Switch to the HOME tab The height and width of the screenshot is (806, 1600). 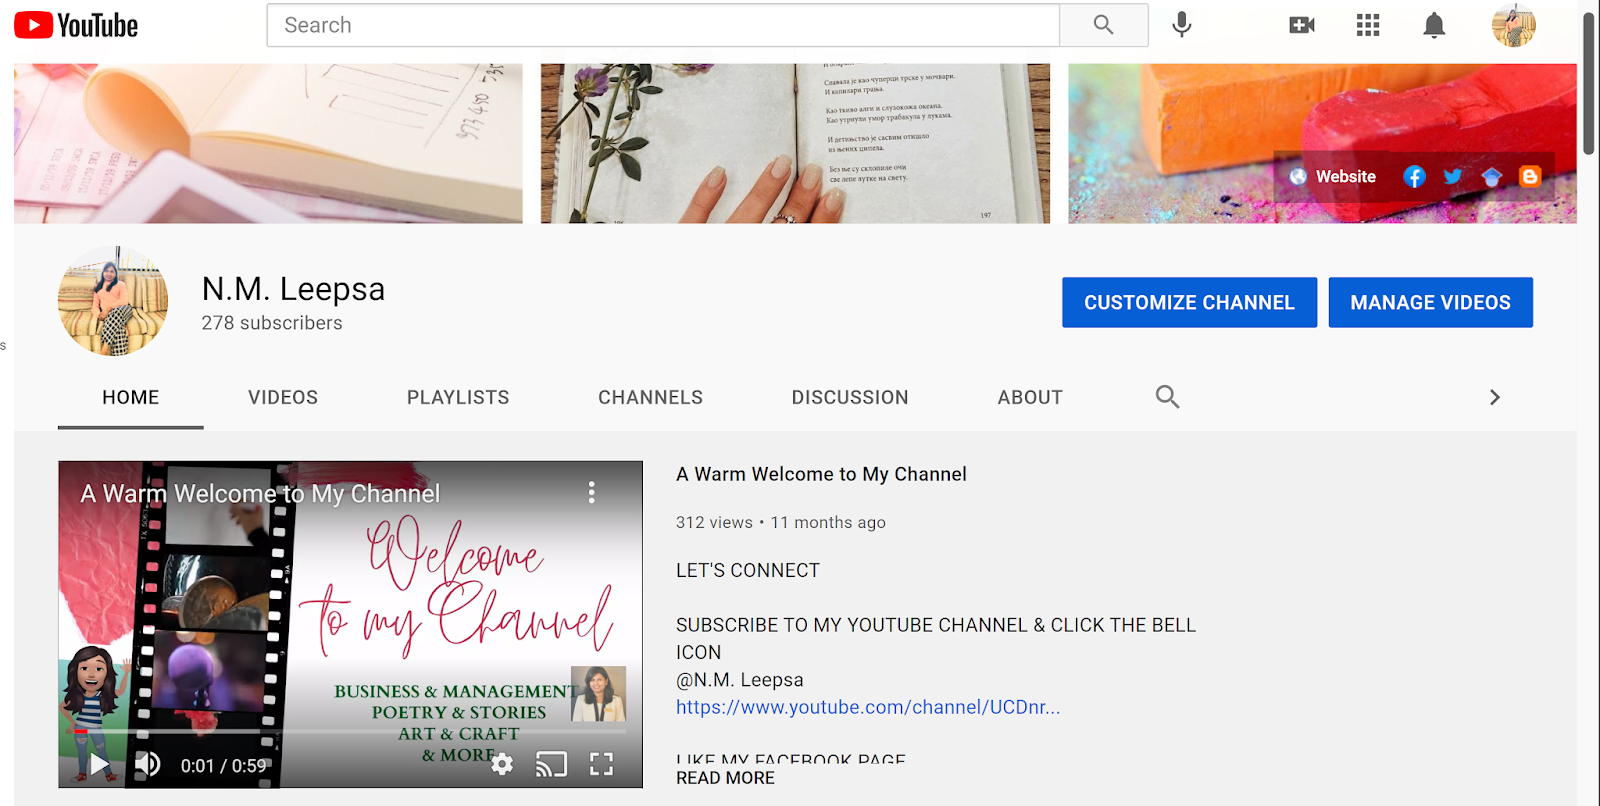pyautogui.click(x=131, y=398)
